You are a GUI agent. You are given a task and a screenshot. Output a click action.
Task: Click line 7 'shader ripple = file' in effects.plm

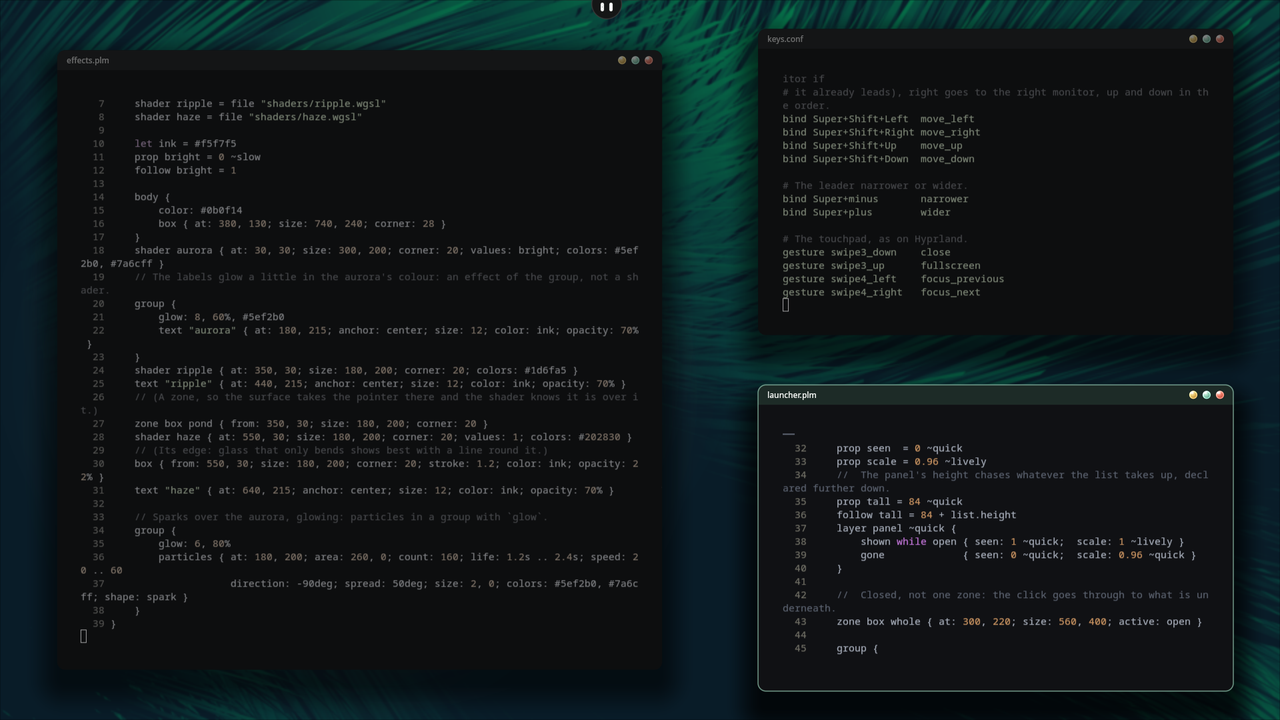(x=260, y=104)
